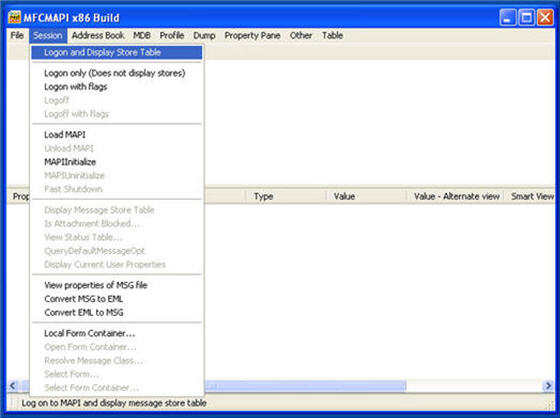Image resolution: width=560 pixels, height=418 pixels.
Task: Open the MDB menu
Action: tap(142, 35)
